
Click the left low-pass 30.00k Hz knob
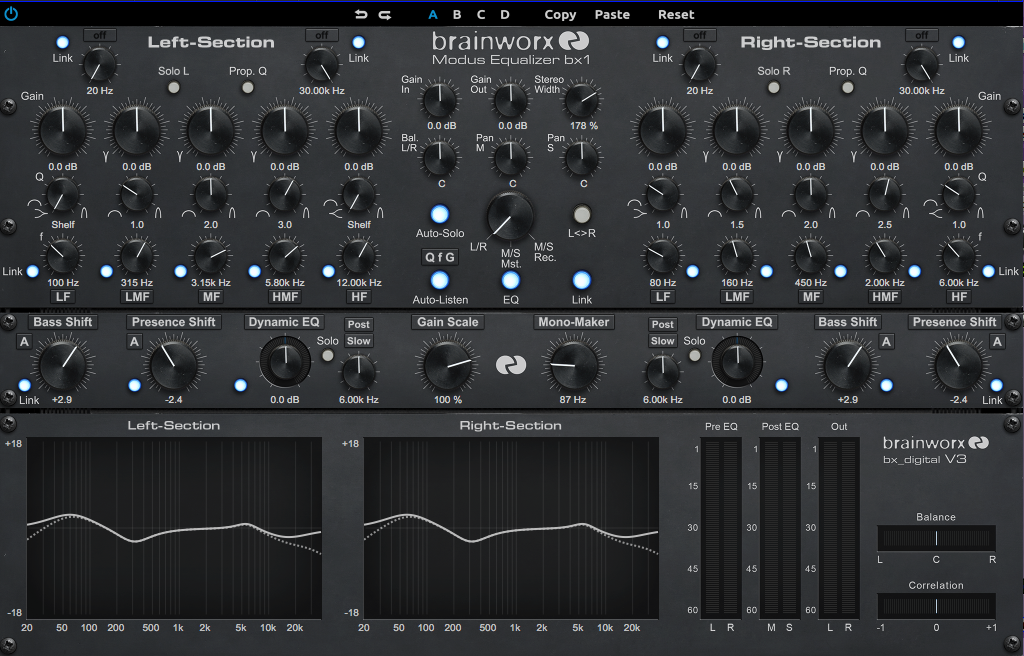(x=322, y=66)
